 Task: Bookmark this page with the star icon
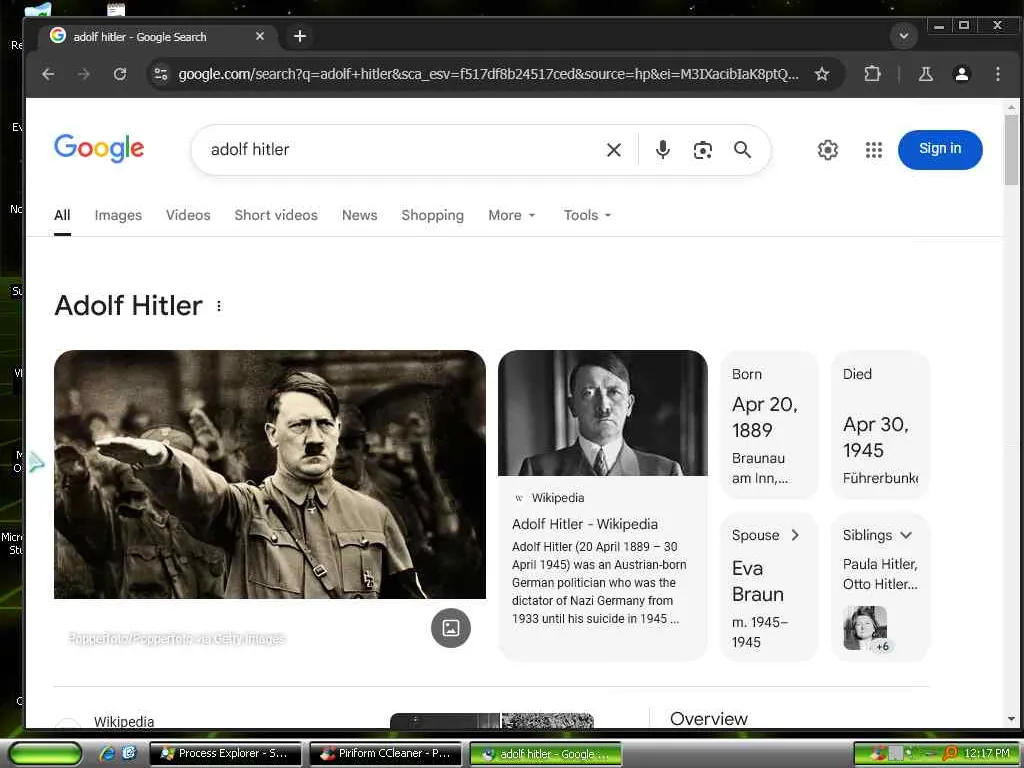point(822,74)
